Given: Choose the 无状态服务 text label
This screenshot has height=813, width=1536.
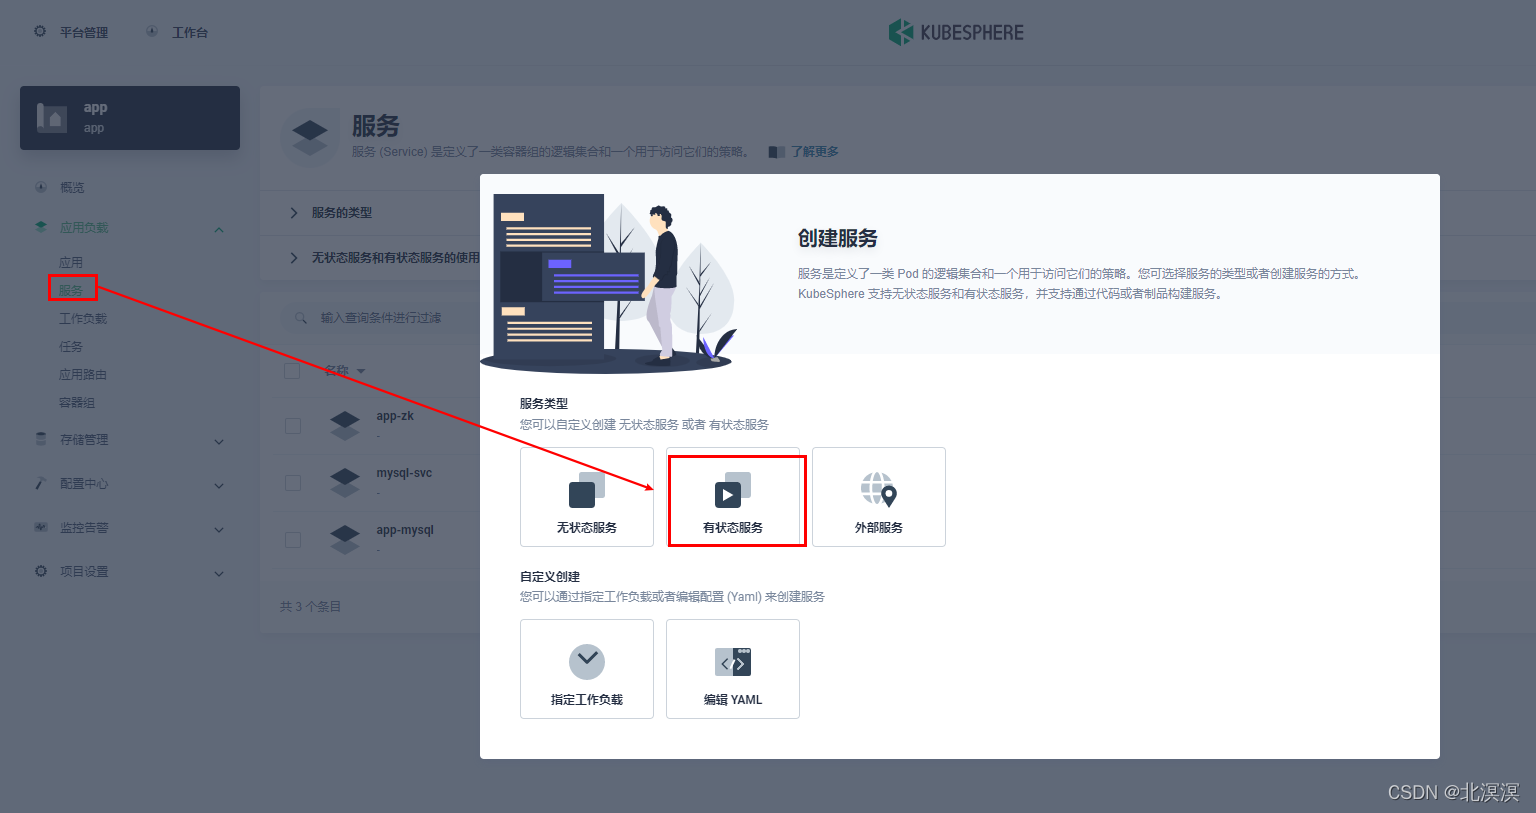Looking at the screenshot, I should point(587,528).
